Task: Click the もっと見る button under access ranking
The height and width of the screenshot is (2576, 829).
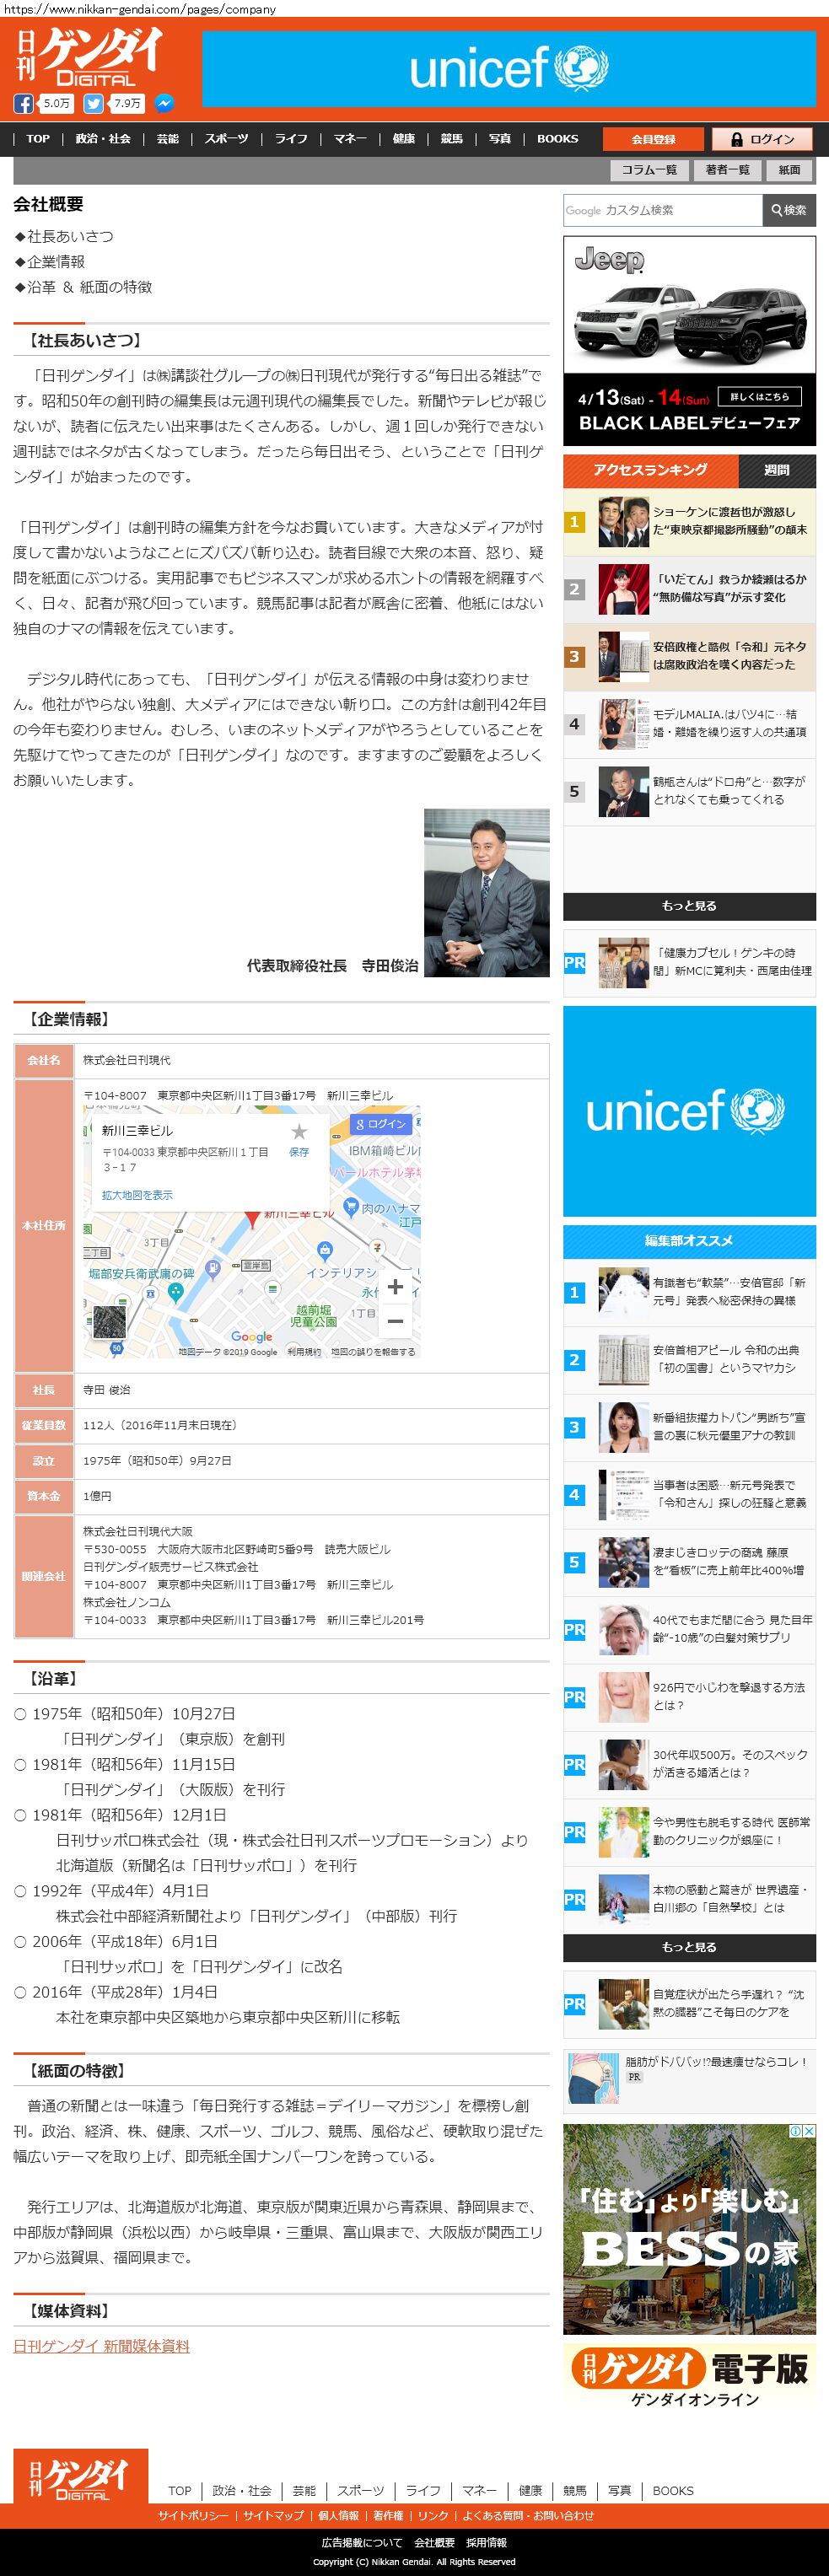Action: tap(689, 906)
